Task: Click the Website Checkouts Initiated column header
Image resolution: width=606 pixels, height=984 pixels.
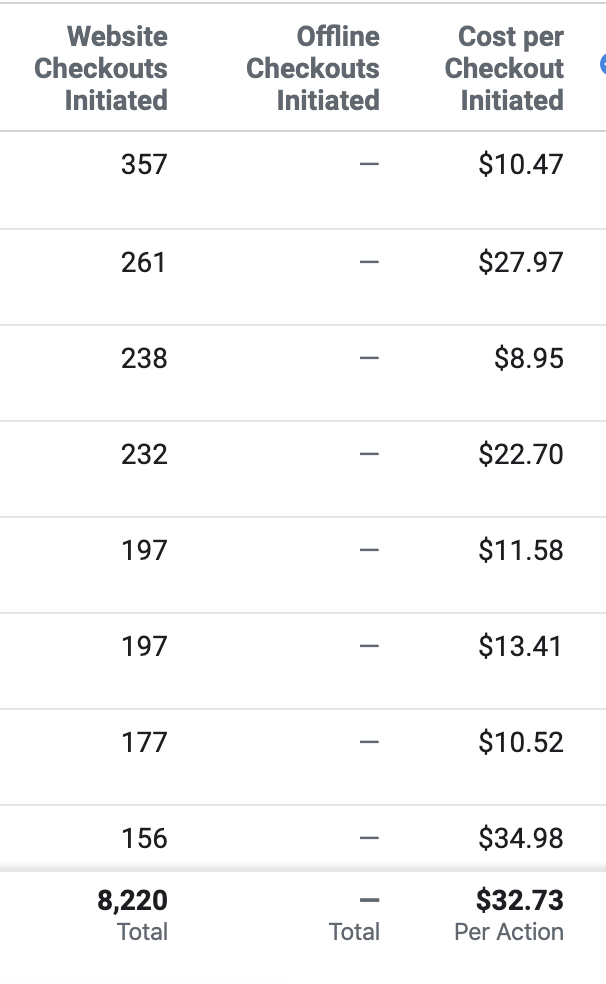Action: [101, 68]
